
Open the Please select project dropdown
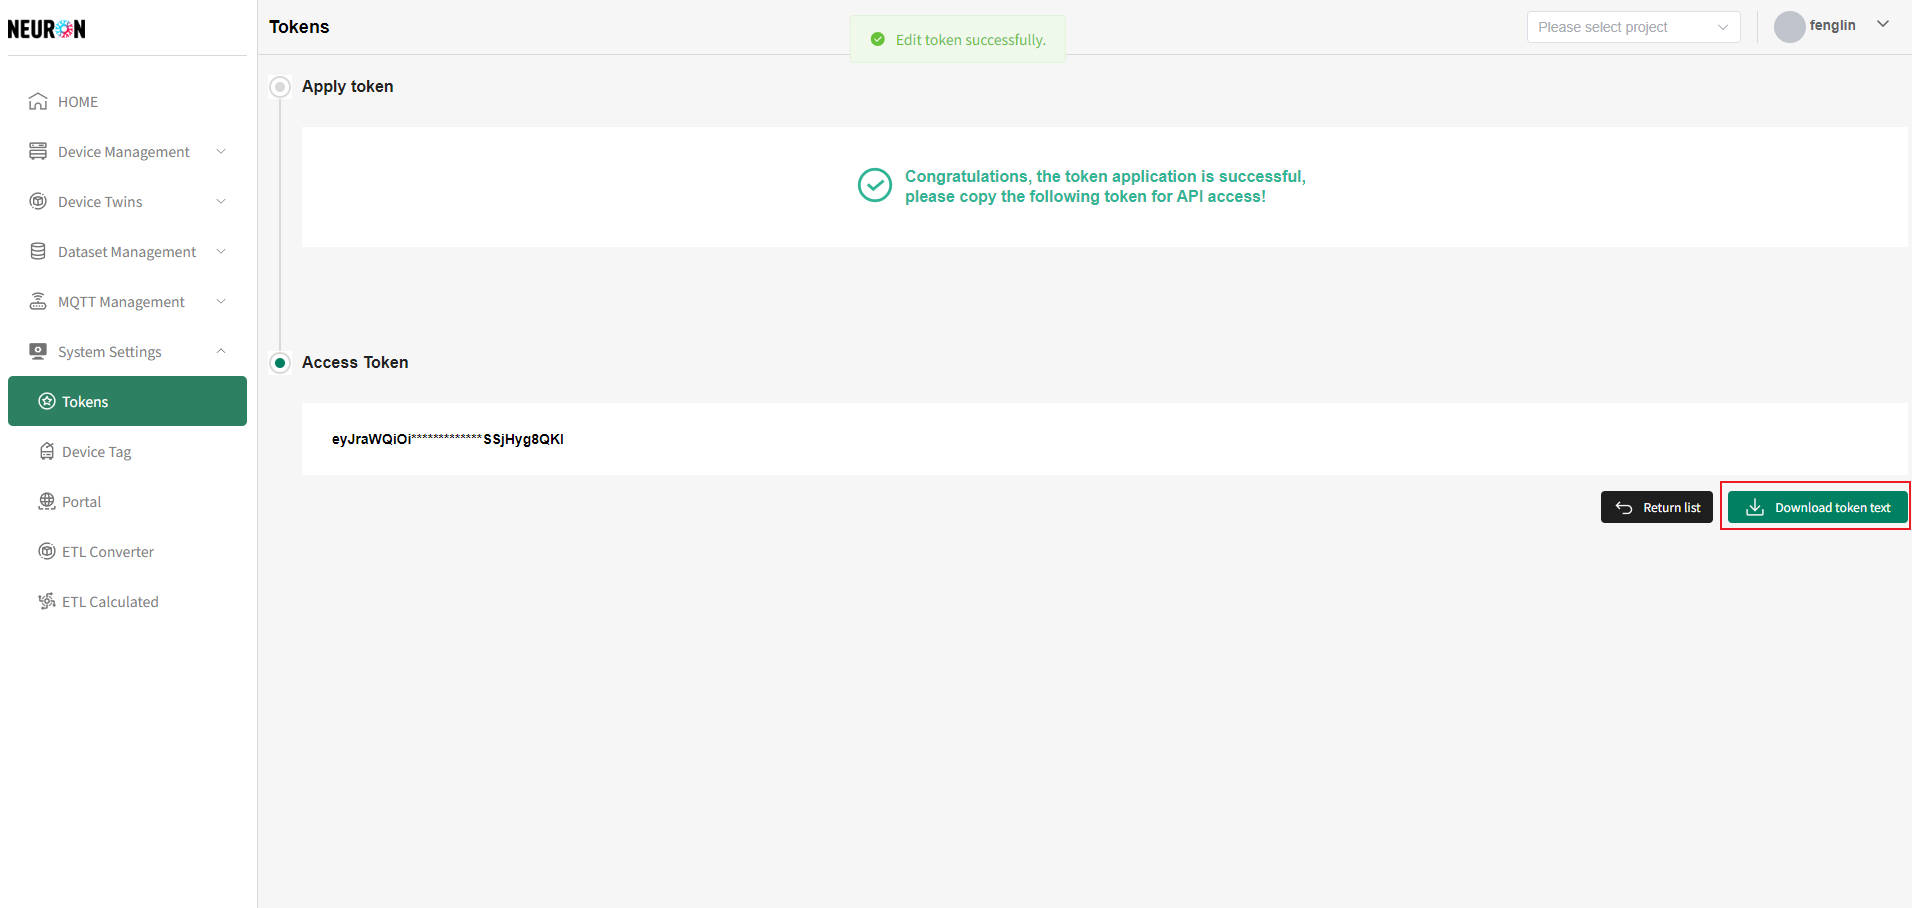(1633, 27)
